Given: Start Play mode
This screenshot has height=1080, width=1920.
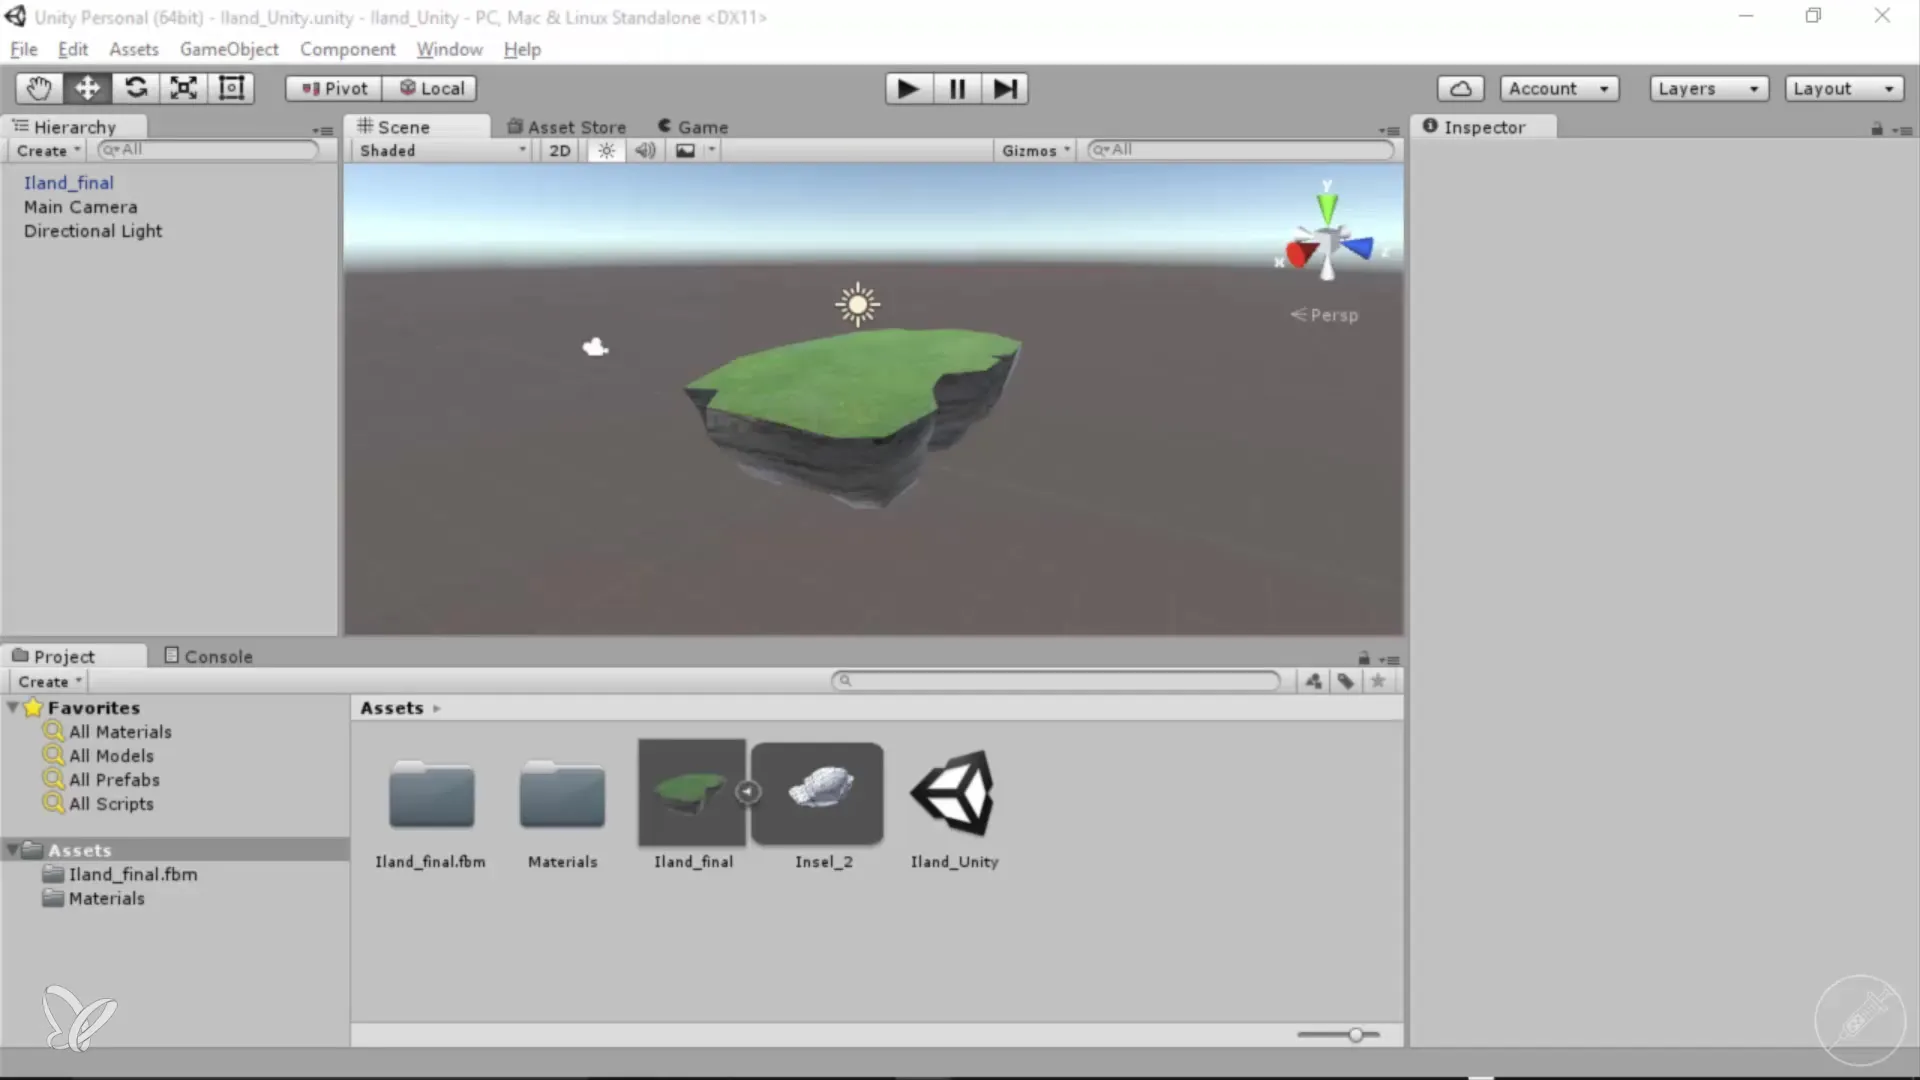Looking at the screenshot, I should (x=908, y=89).
